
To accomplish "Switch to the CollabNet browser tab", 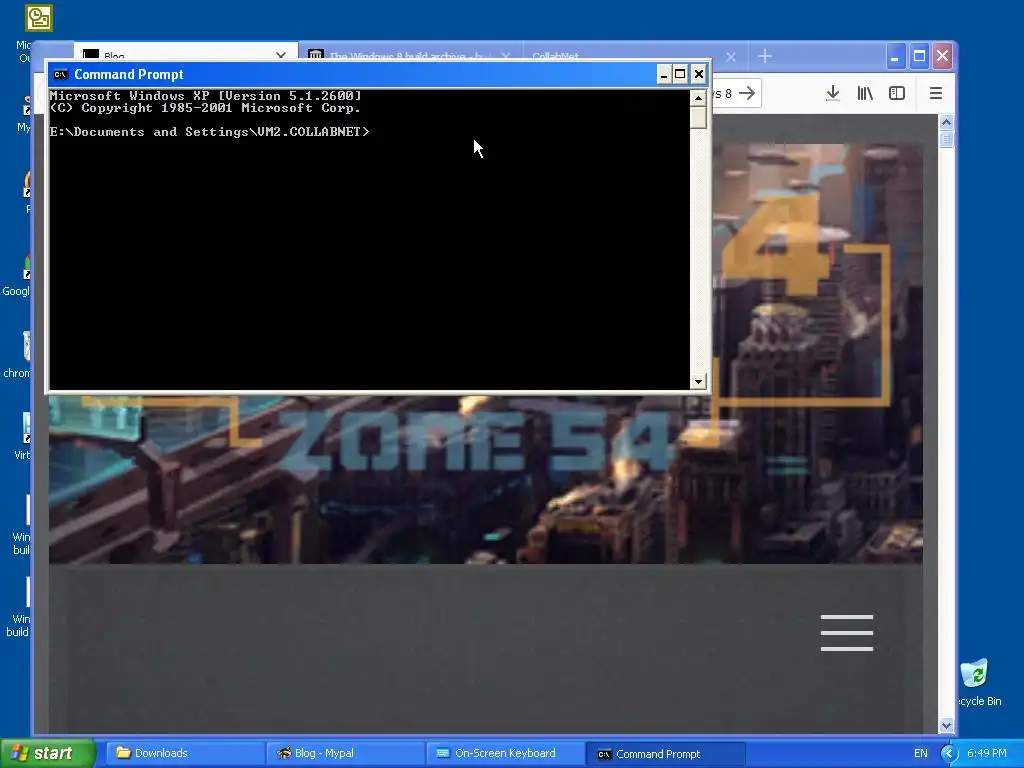I will pos(633,54).
